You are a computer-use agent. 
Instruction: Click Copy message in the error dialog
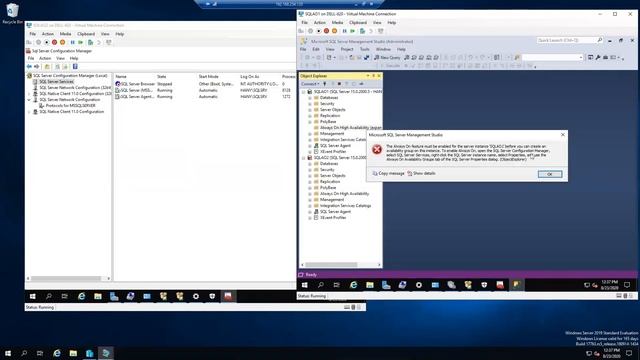[388, 173]
